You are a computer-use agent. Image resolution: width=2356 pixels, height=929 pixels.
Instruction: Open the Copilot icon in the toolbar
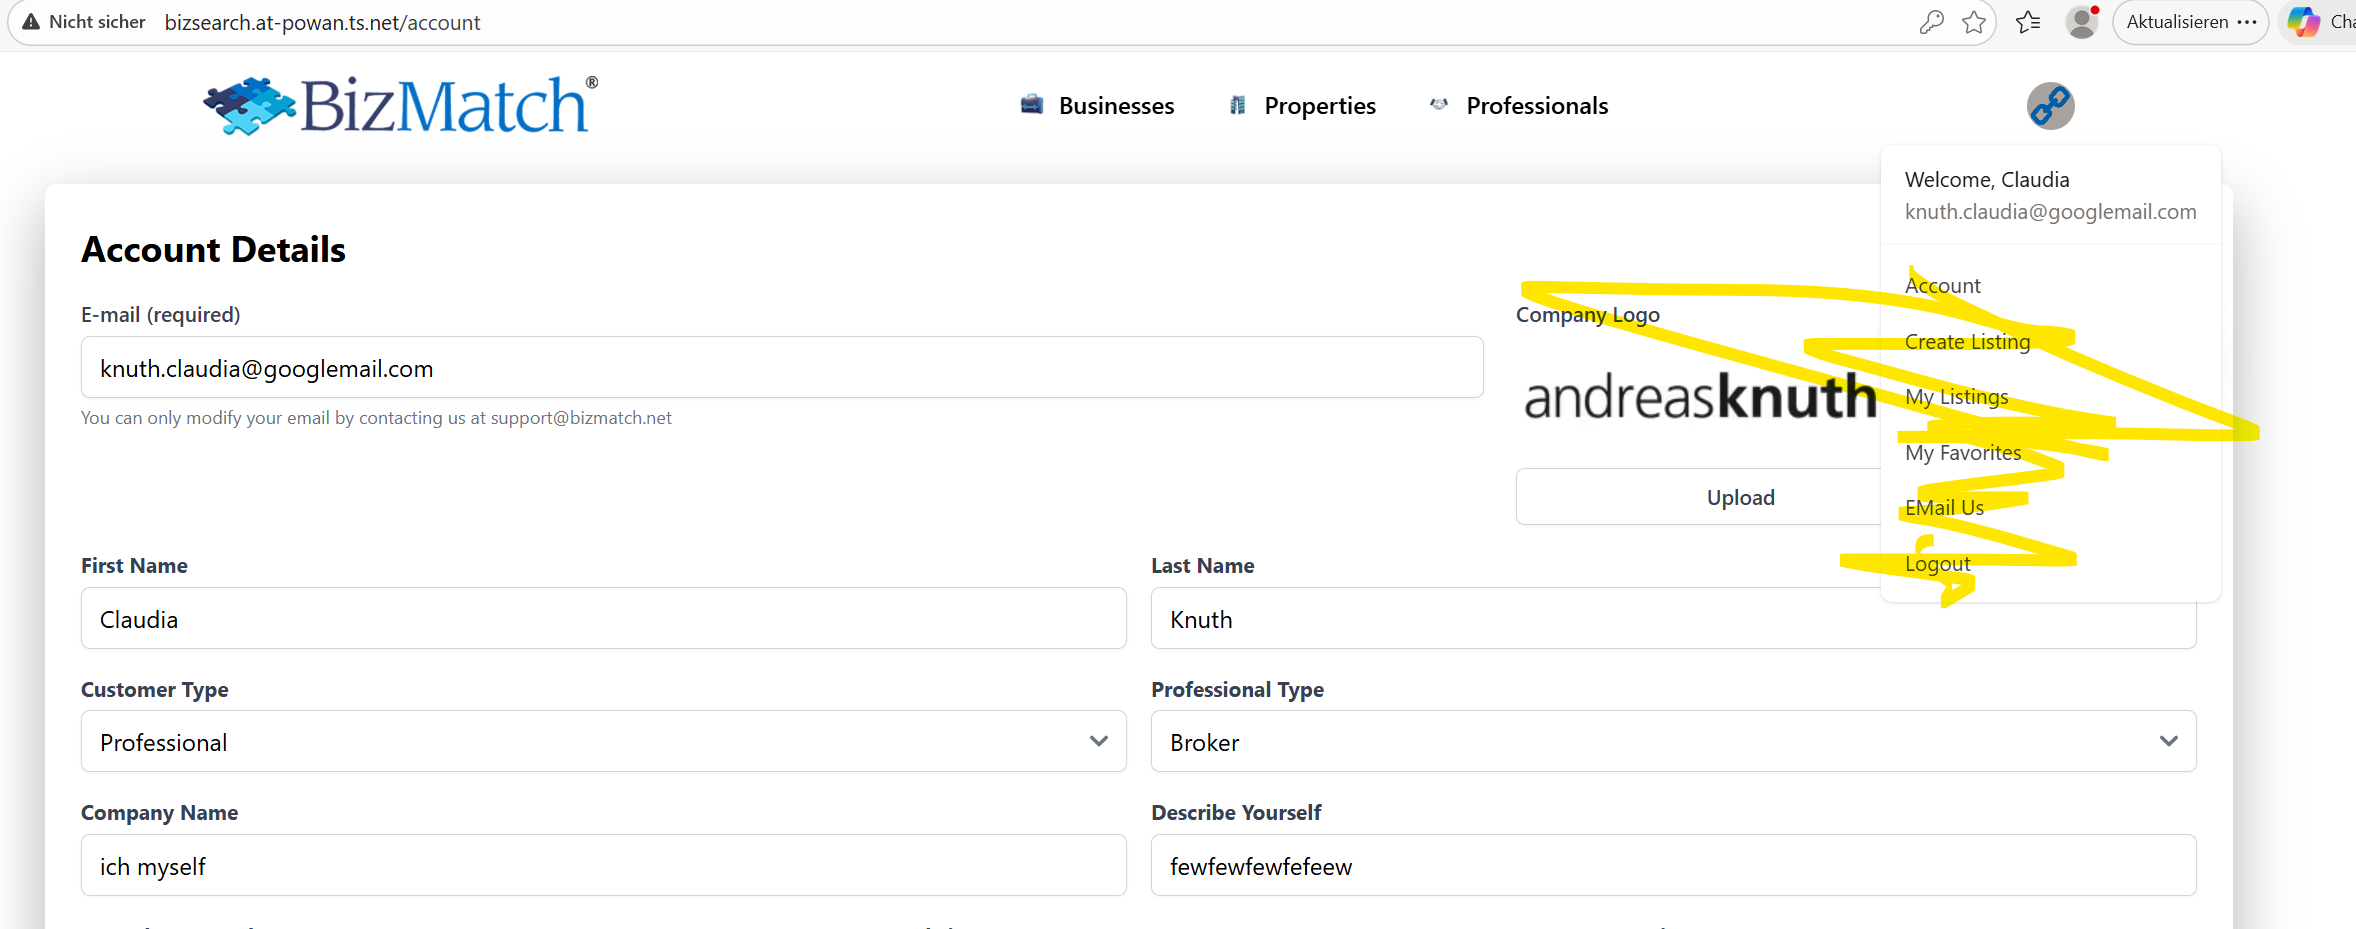[2303, 22]
